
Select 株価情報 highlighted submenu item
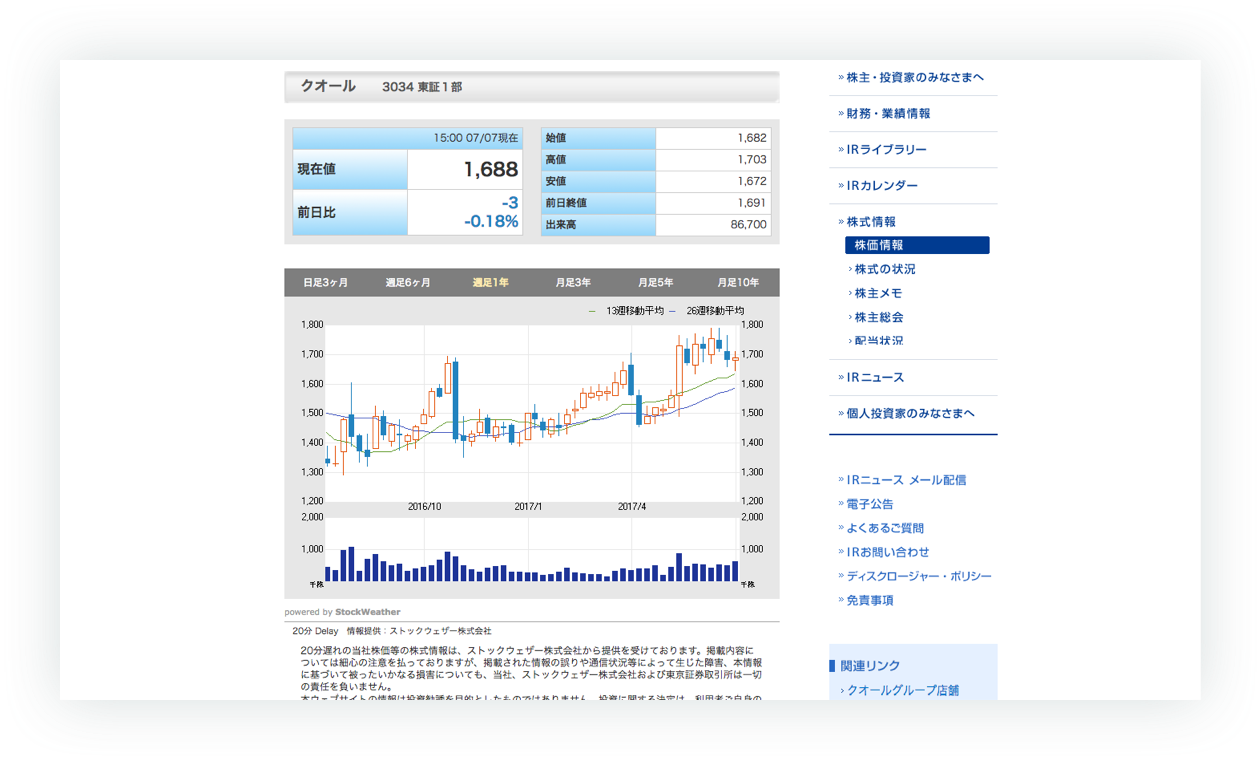[917, 245]
